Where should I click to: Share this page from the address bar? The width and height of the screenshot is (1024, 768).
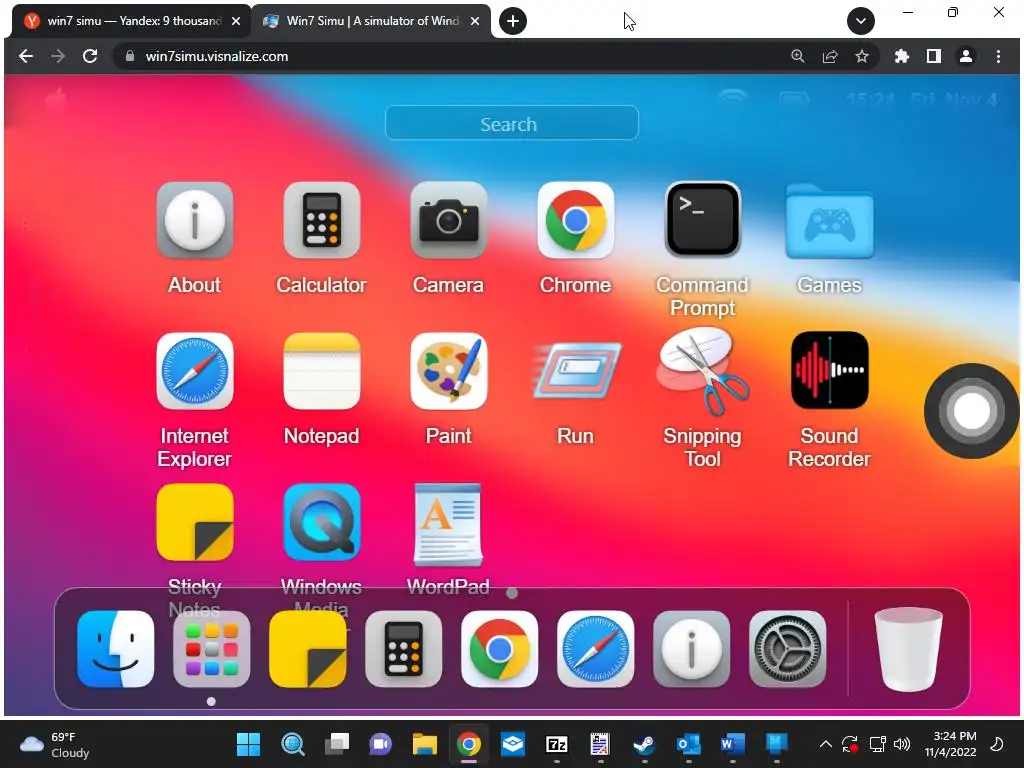tap(830, 56)
